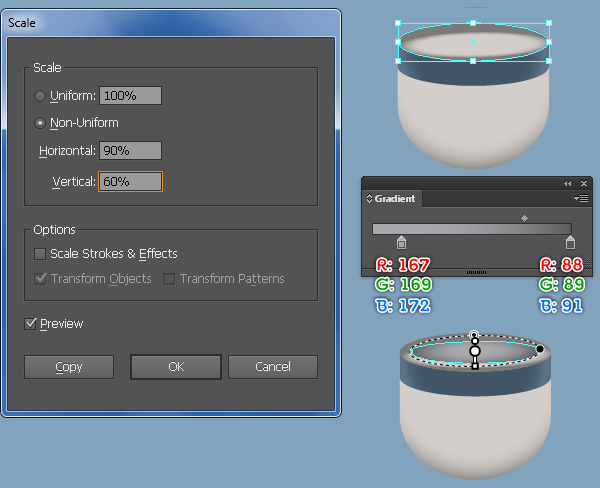This screenshot has width=600, height=488.
Task: Click the upper bowl's selected ellipse center point
Action: tap(473, 42)
